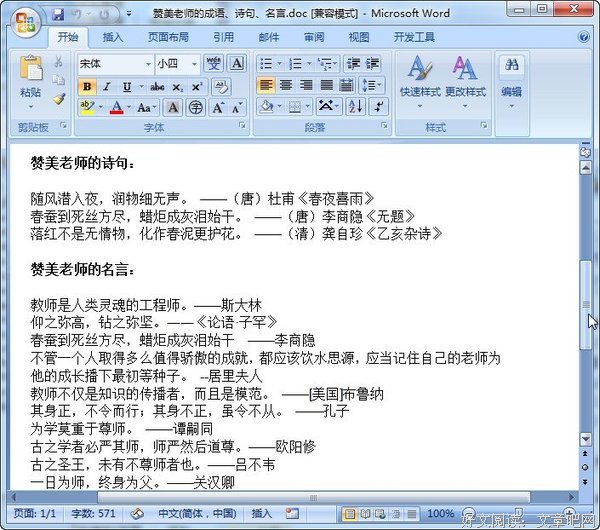Open font color picker
Image resolution: width=600 pixels, height=530 pixels.
127,107
